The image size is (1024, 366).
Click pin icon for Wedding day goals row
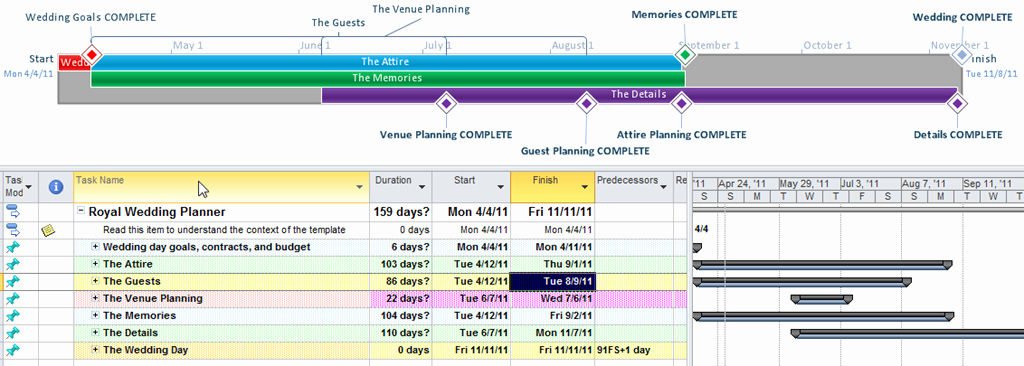(13, 247)
